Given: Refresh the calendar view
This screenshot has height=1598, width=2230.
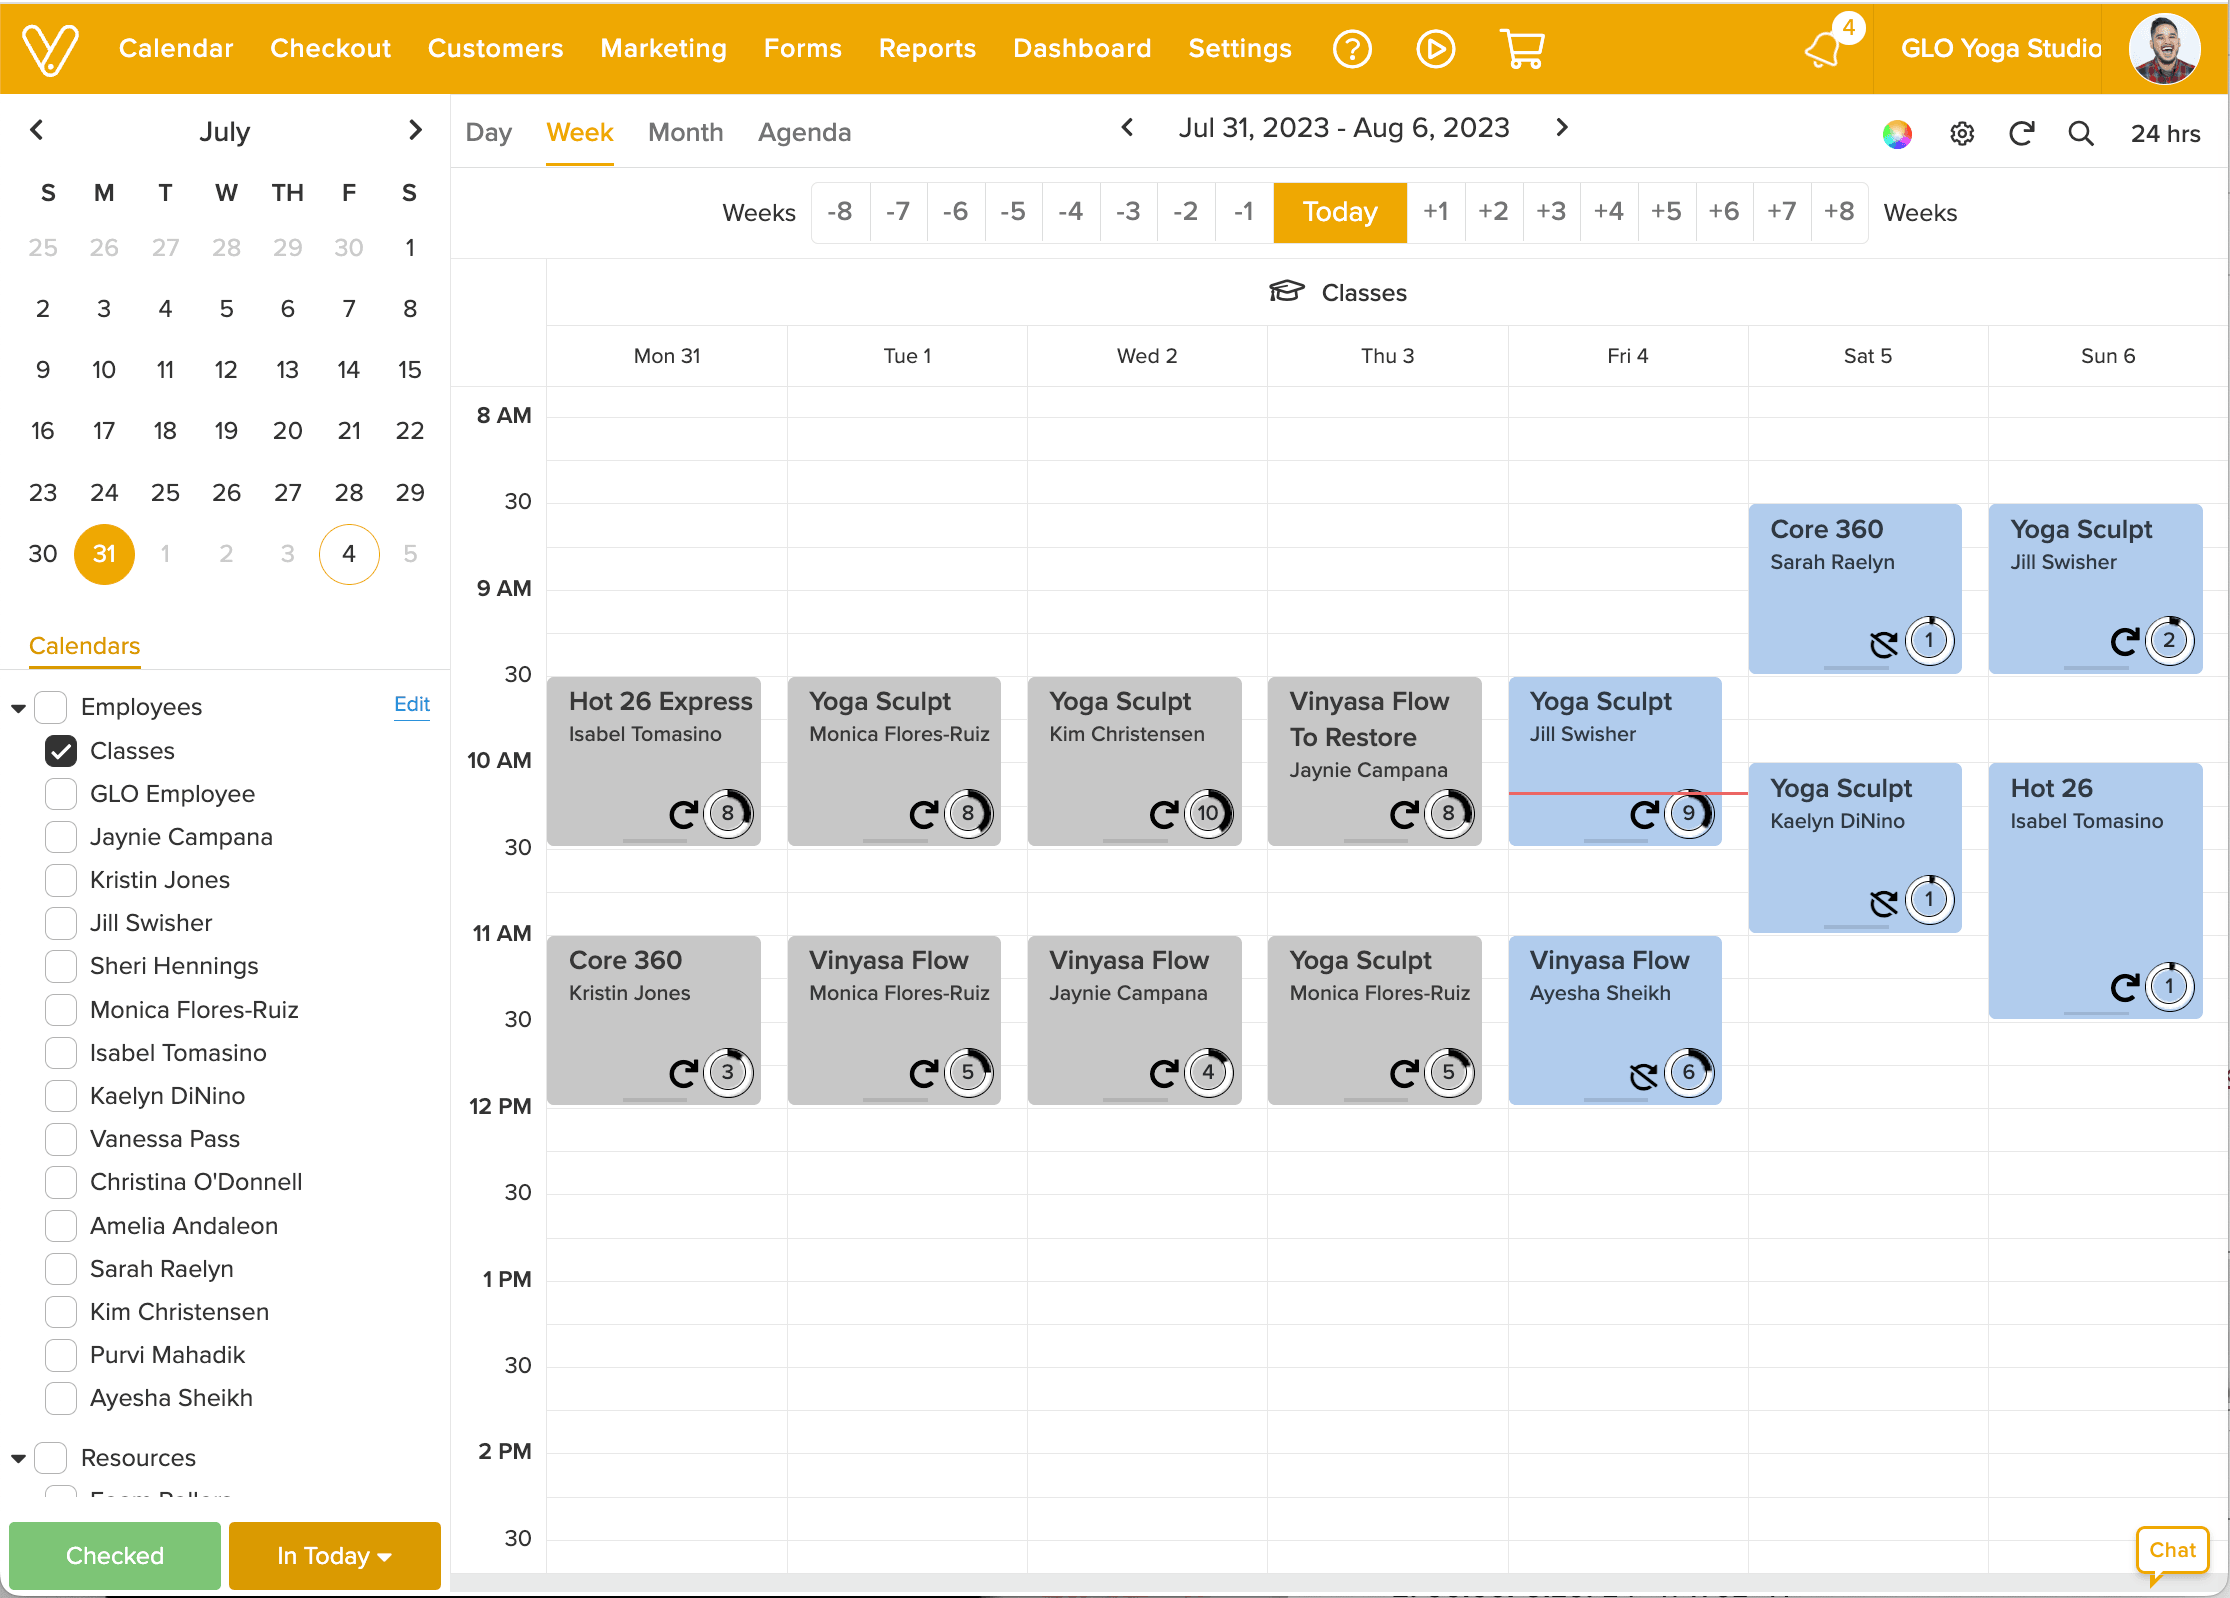Looking at the screenshot, I should (2021, 133).
